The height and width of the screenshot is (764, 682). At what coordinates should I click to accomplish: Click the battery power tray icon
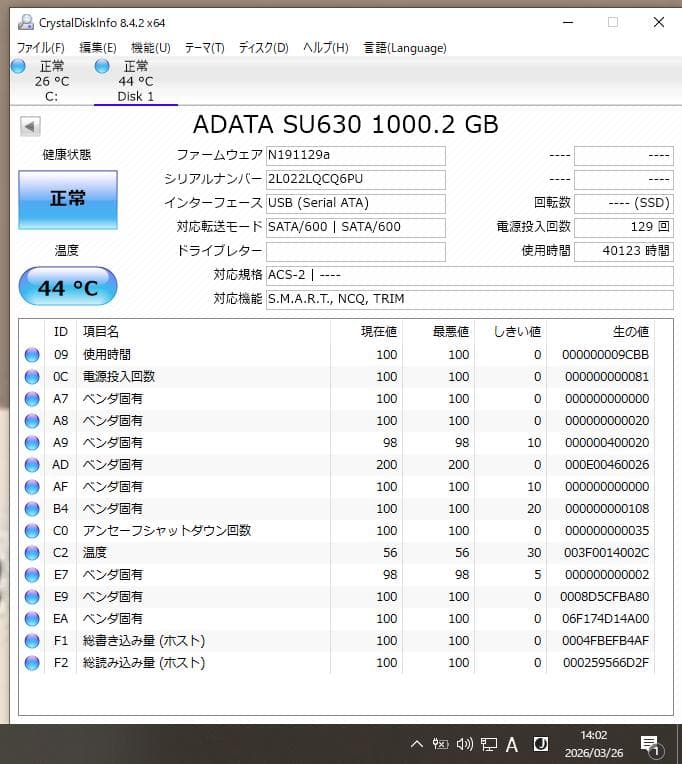click(440, 744)
